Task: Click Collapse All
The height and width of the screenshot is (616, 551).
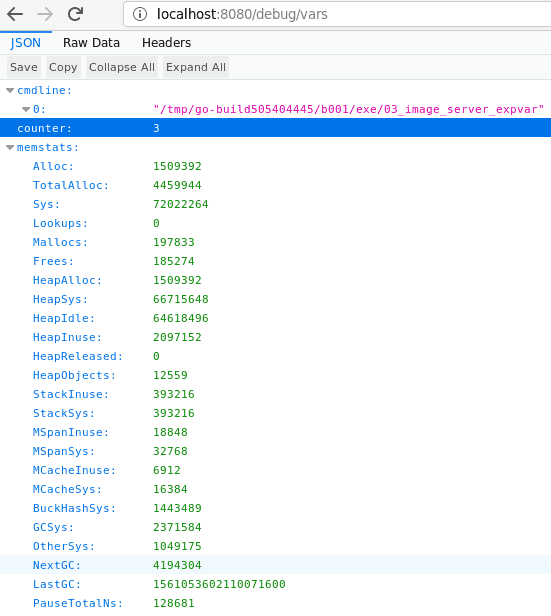Action: [122, 67]
